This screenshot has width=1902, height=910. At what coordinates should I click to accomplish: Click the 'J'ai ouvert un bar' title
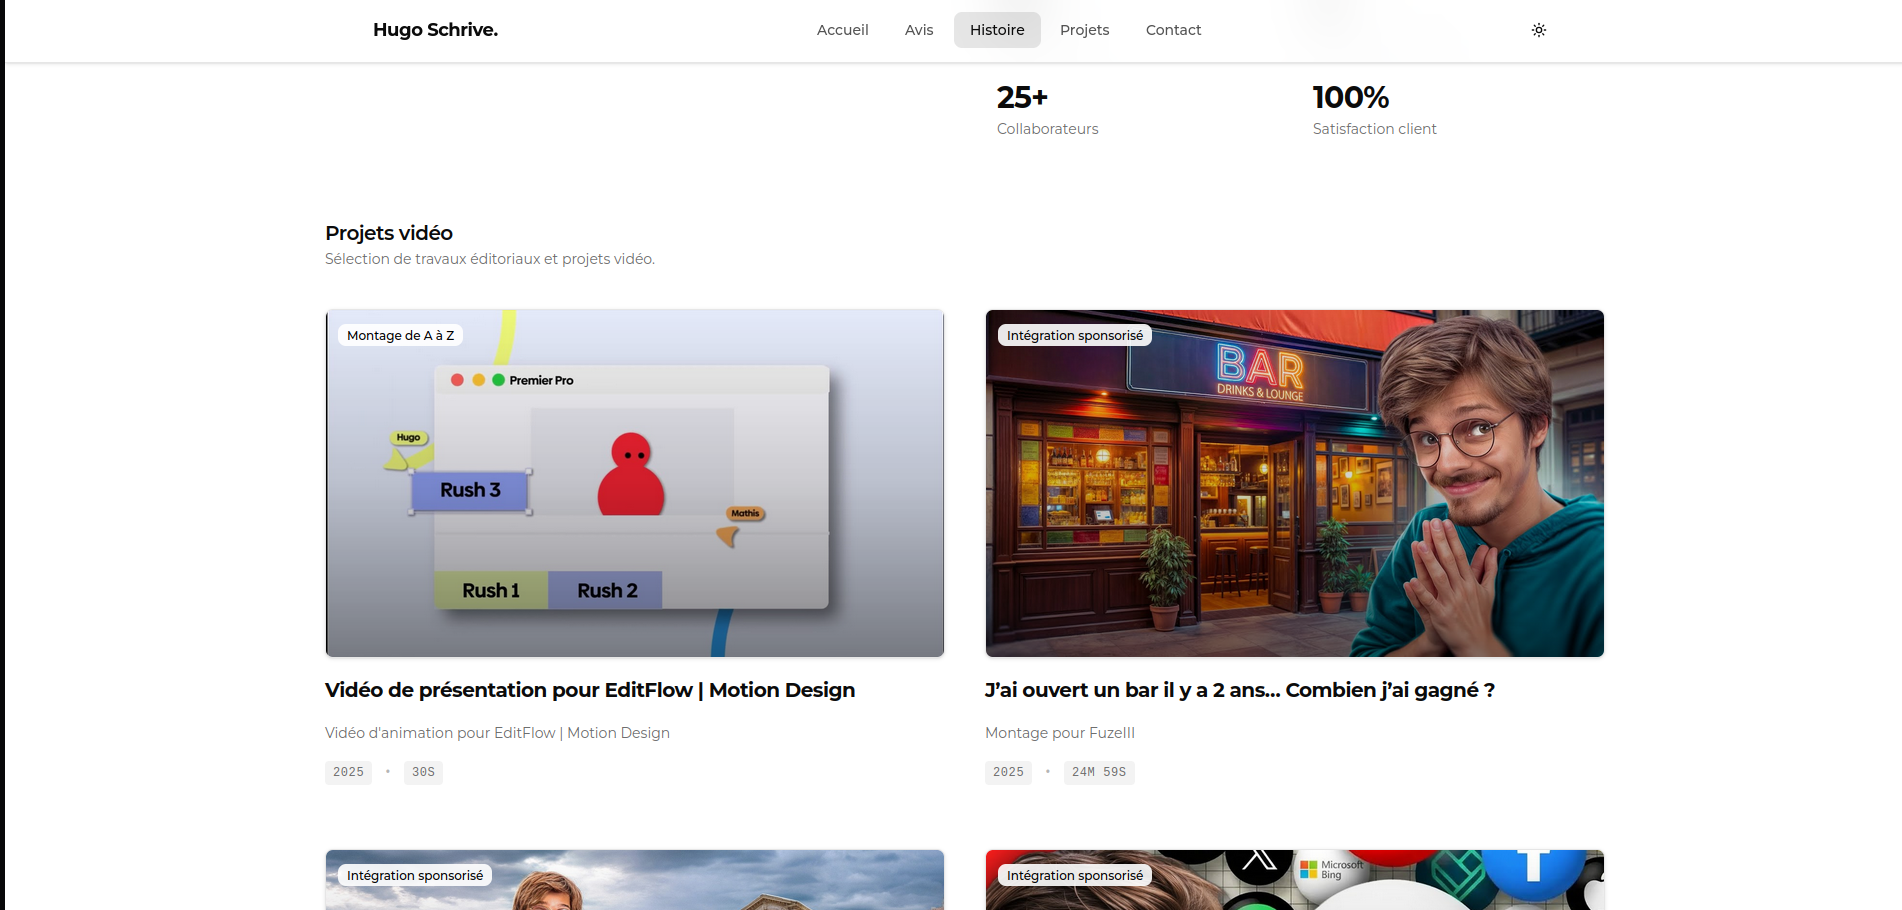1239,690
